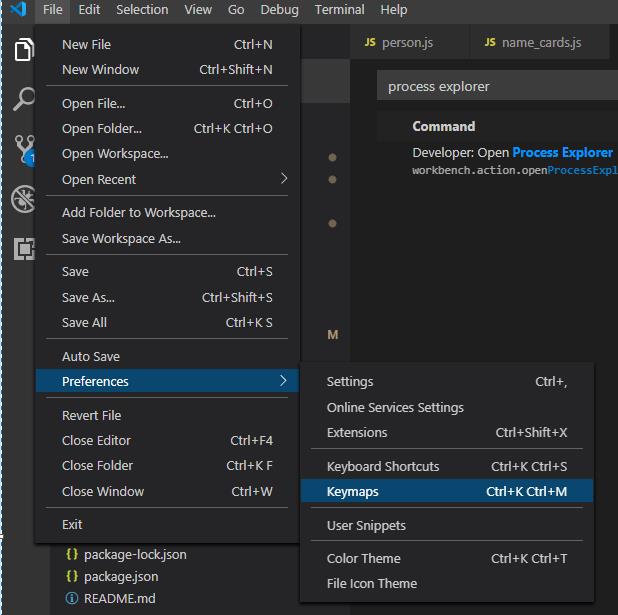Open the Explorer view in the activity bar
The width and height of the screenshot is (618, 615).
24,50
